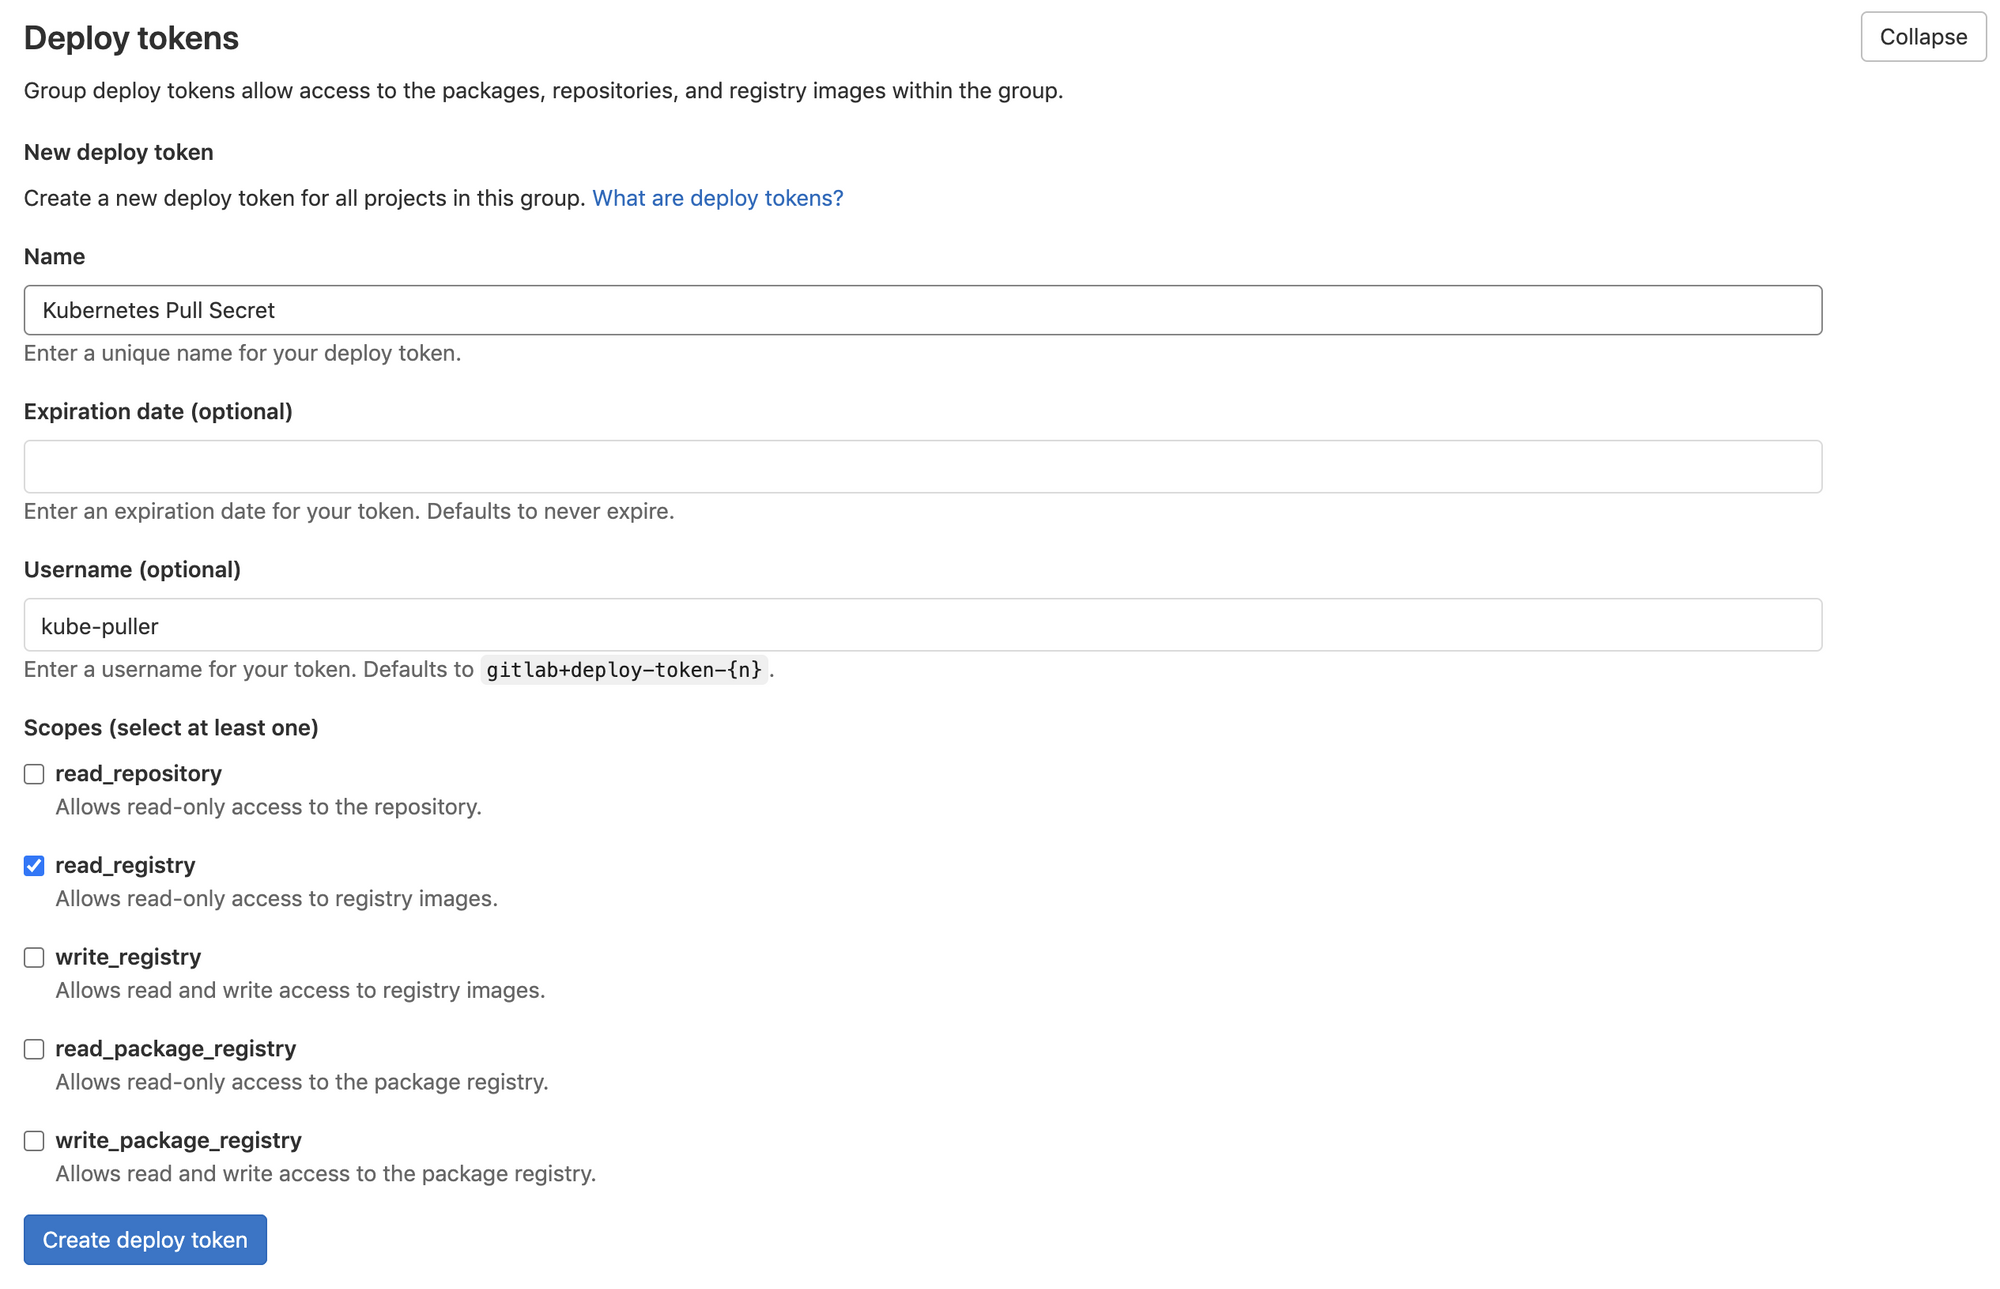Click the write_package_registry label text

click(179, 1140)
